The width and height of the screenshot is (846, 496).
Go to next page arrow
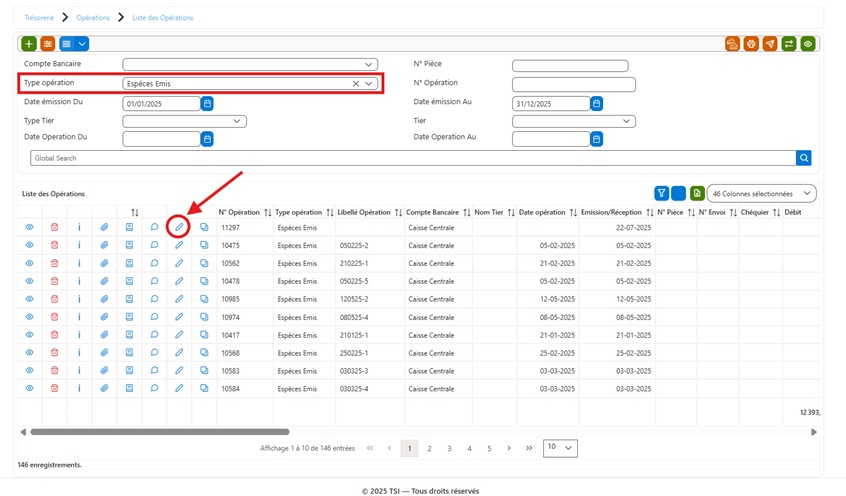pos(509,449)
